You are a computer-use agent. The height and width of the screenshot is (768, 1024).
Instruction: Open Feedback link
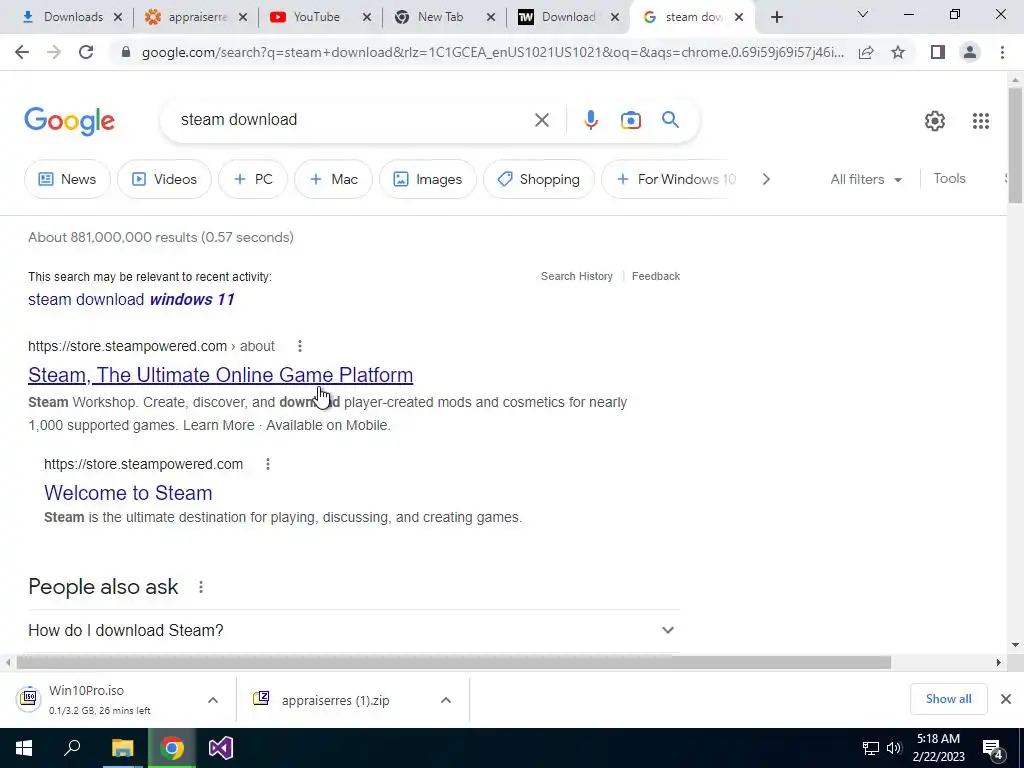tap(656, 276)
